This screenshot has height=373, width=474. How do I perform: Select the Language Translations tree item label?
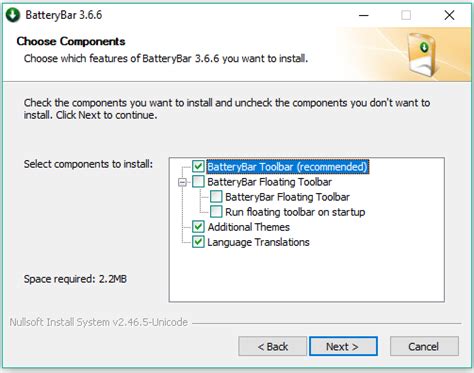tap(258, 242)
